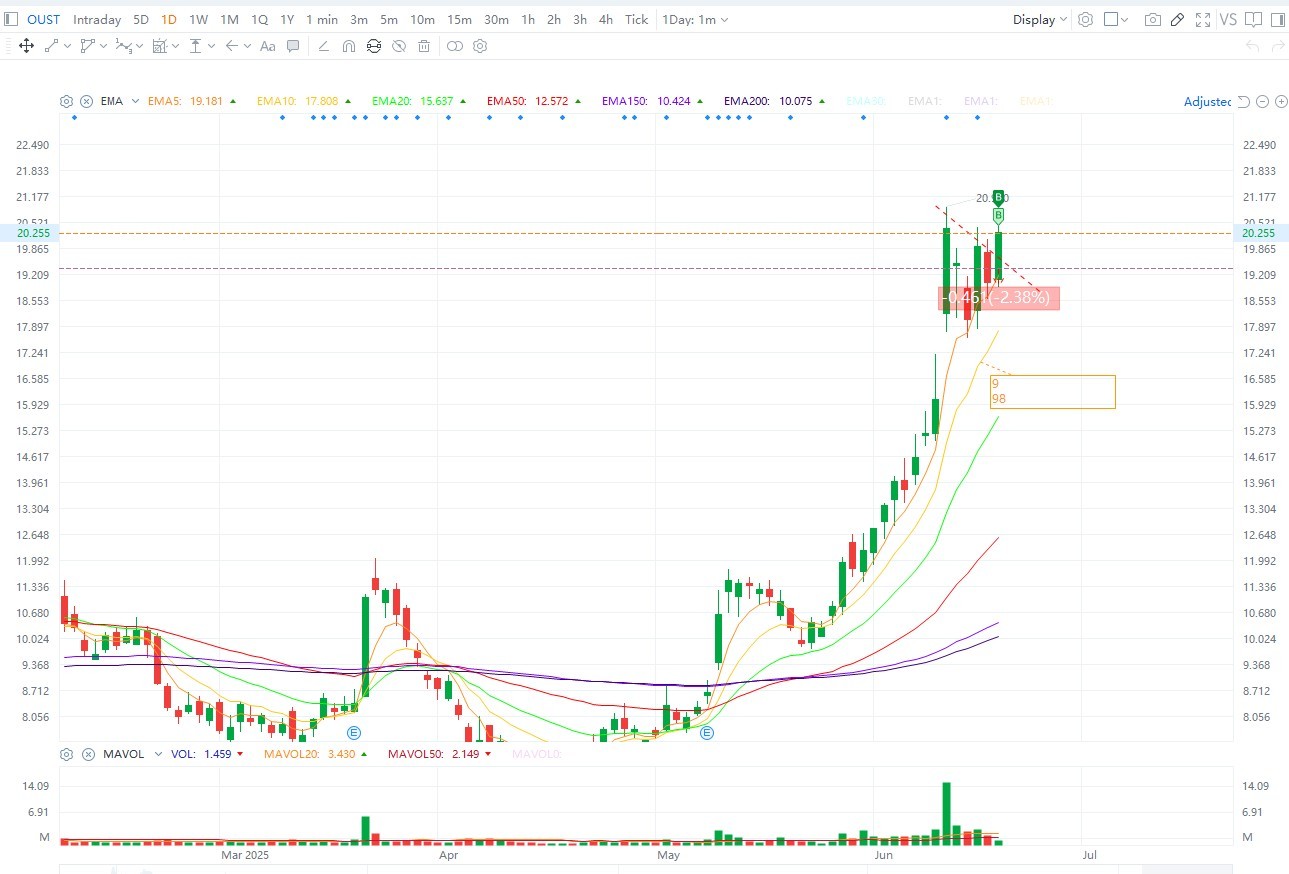Zoom in chart with plus circle
This screenshot has height=874, width=1289.
pyautogui.click(x=1281, y=101)
